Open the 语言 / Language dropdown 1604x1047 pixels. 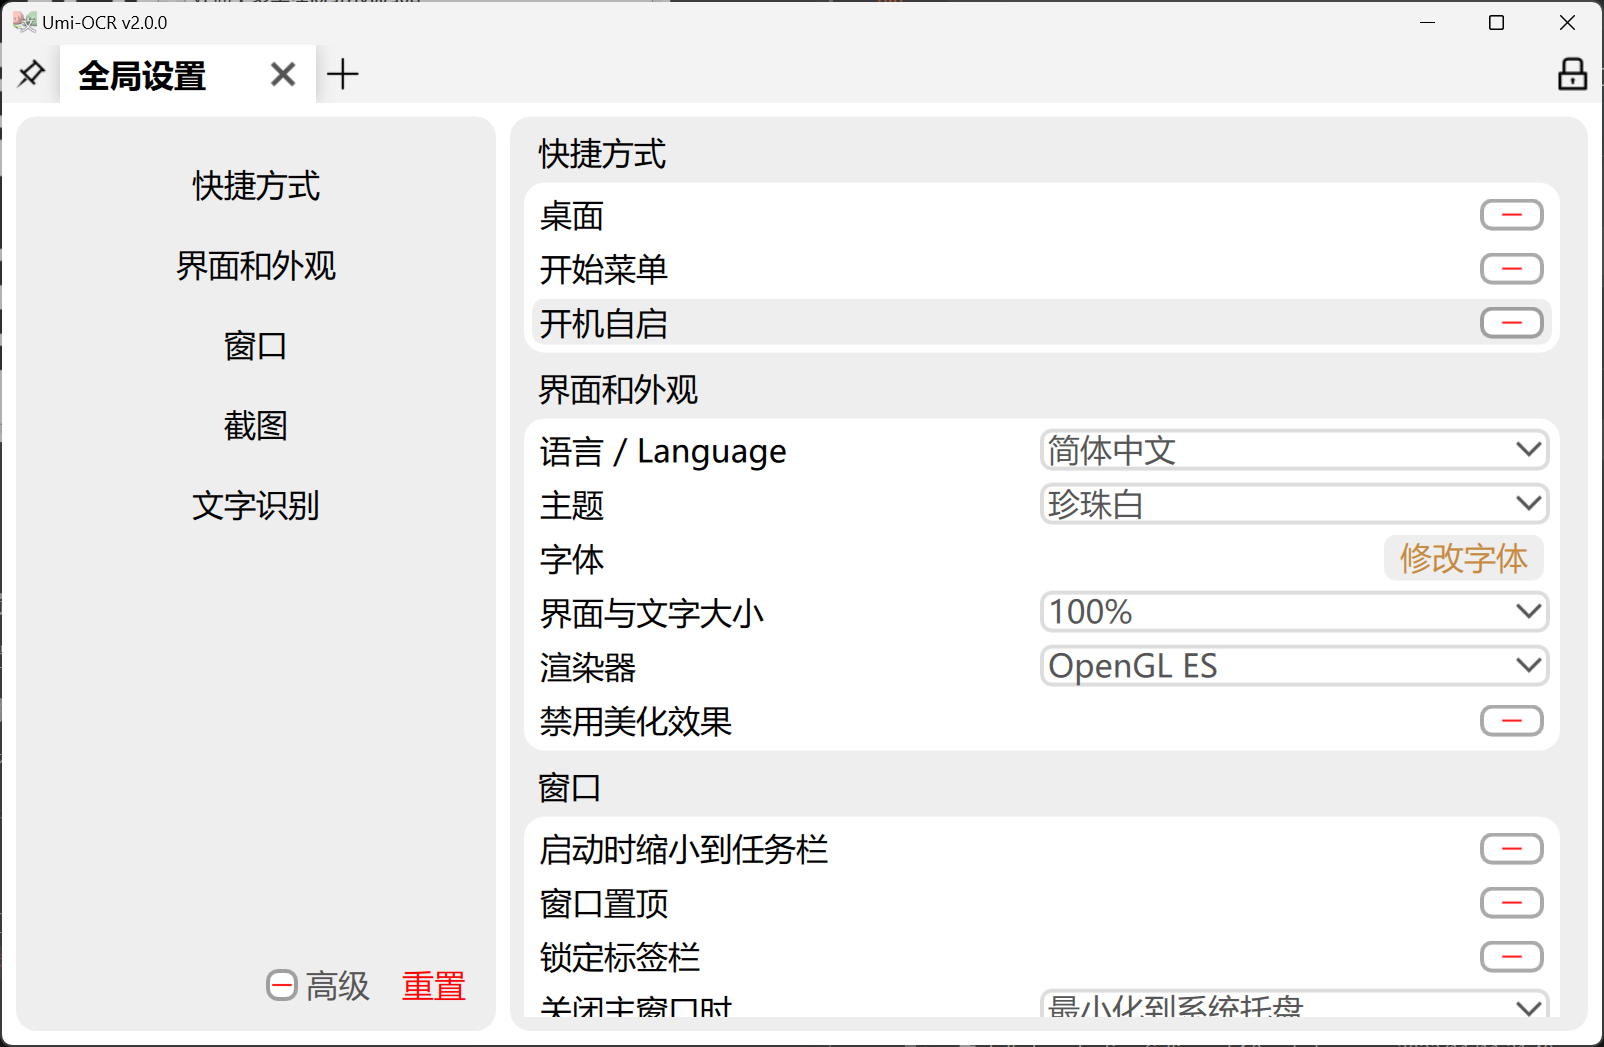coord(1294,450)
